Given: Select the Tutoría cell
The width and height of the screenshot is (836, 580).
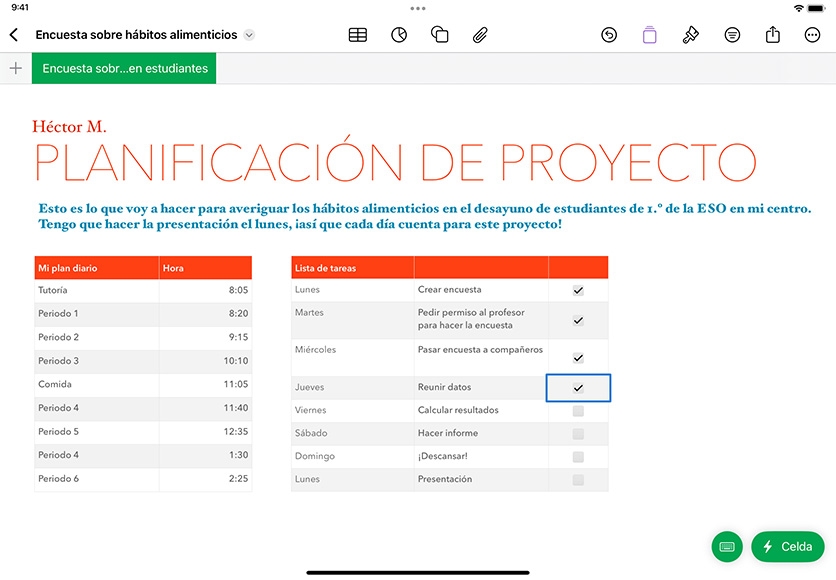Looking at the screenshot, I should point(97,291).
